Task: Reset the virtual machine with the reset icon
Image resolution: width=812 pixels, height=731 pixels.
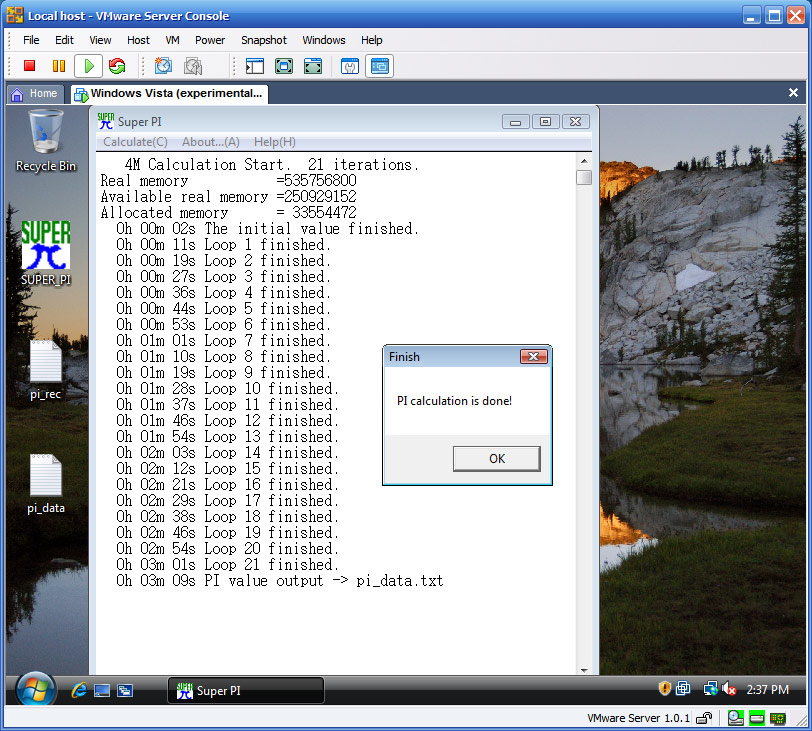Action: click(118, 66)
